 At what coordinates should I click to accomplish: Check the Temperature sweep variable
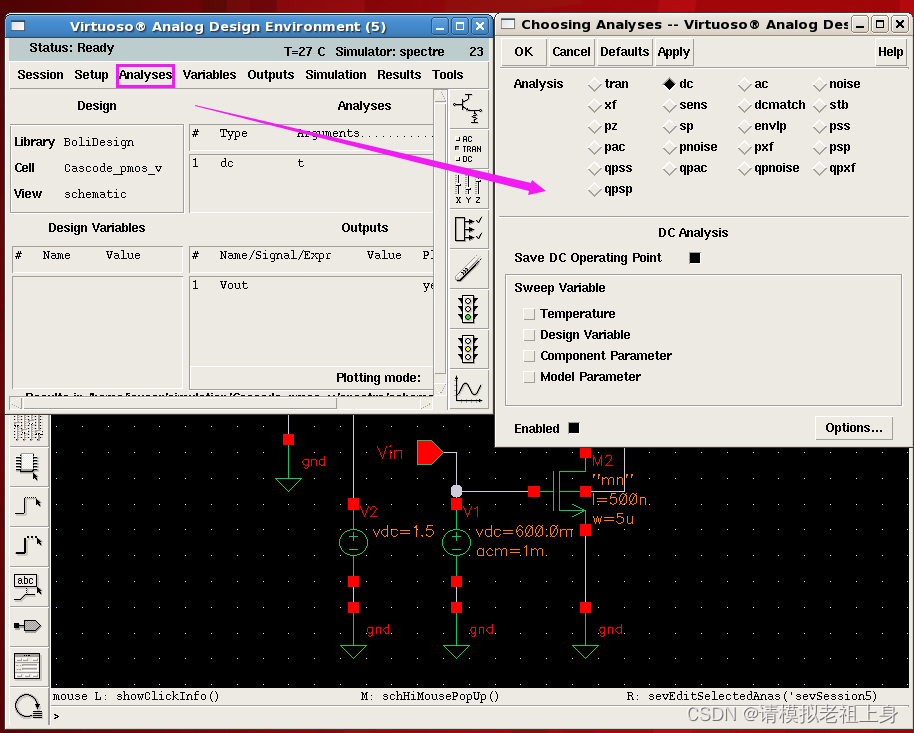528,313
